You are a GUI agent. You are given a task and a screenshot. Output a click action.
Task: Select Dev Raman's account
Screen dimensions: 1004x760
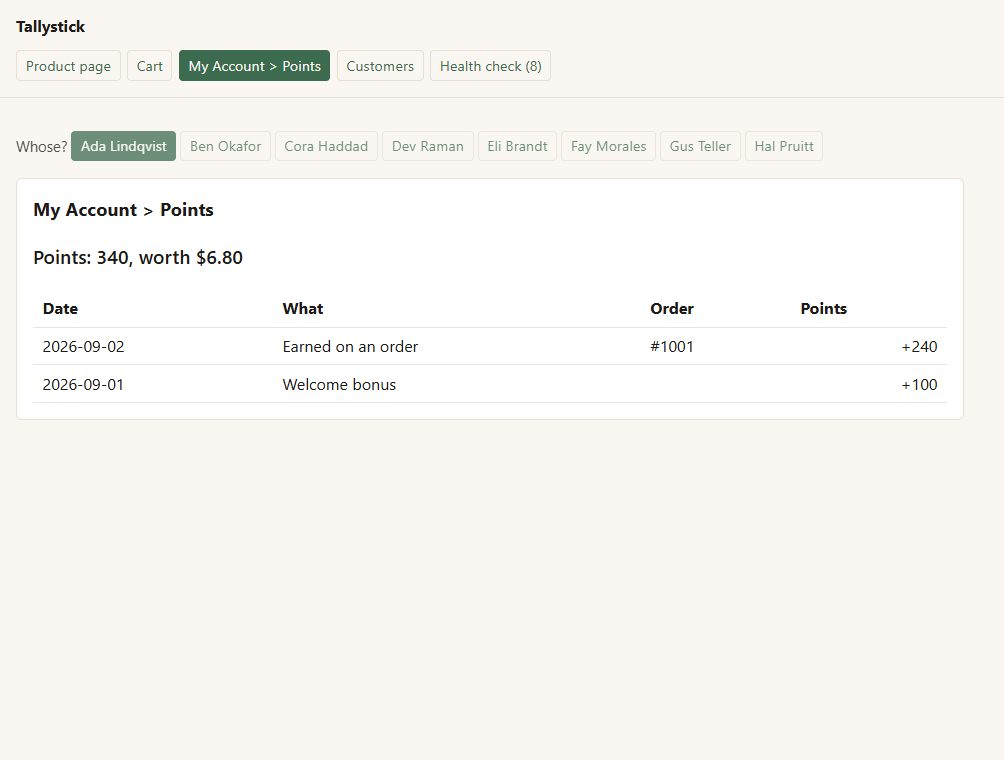[x=428, y=146]
